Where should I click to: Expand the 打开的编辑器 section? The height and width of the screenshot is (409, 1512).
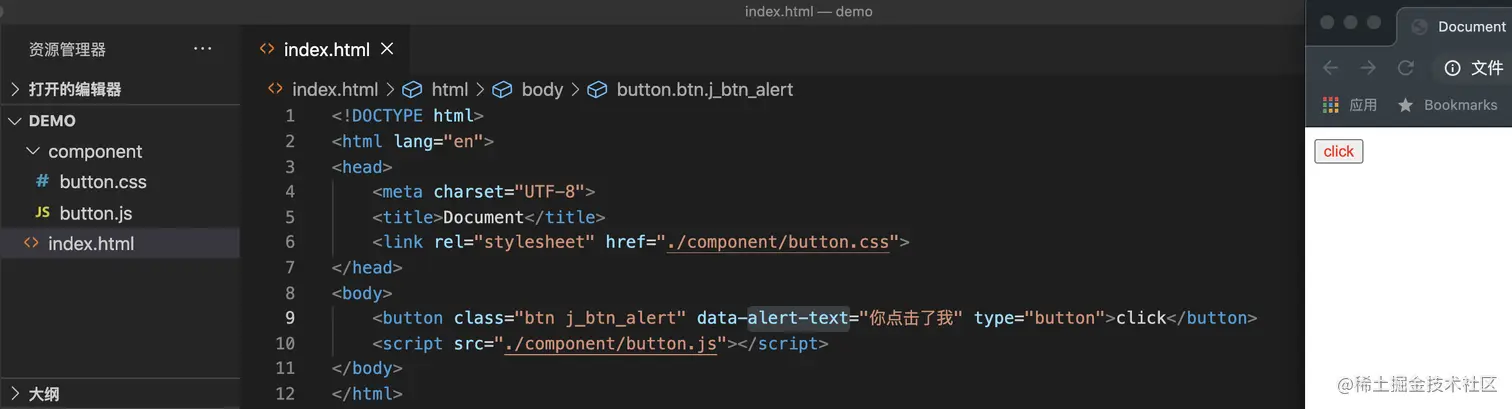click(x=15, y=89)
